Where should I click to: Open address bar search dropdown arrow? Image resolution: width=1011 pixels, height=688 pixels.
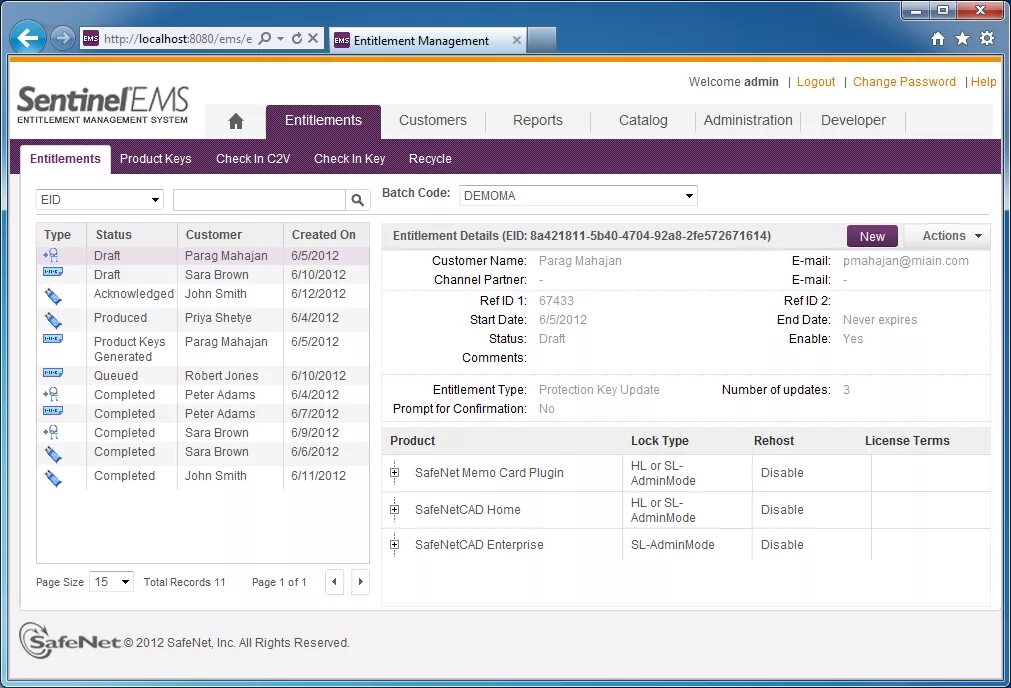click(x=280, y=39)
